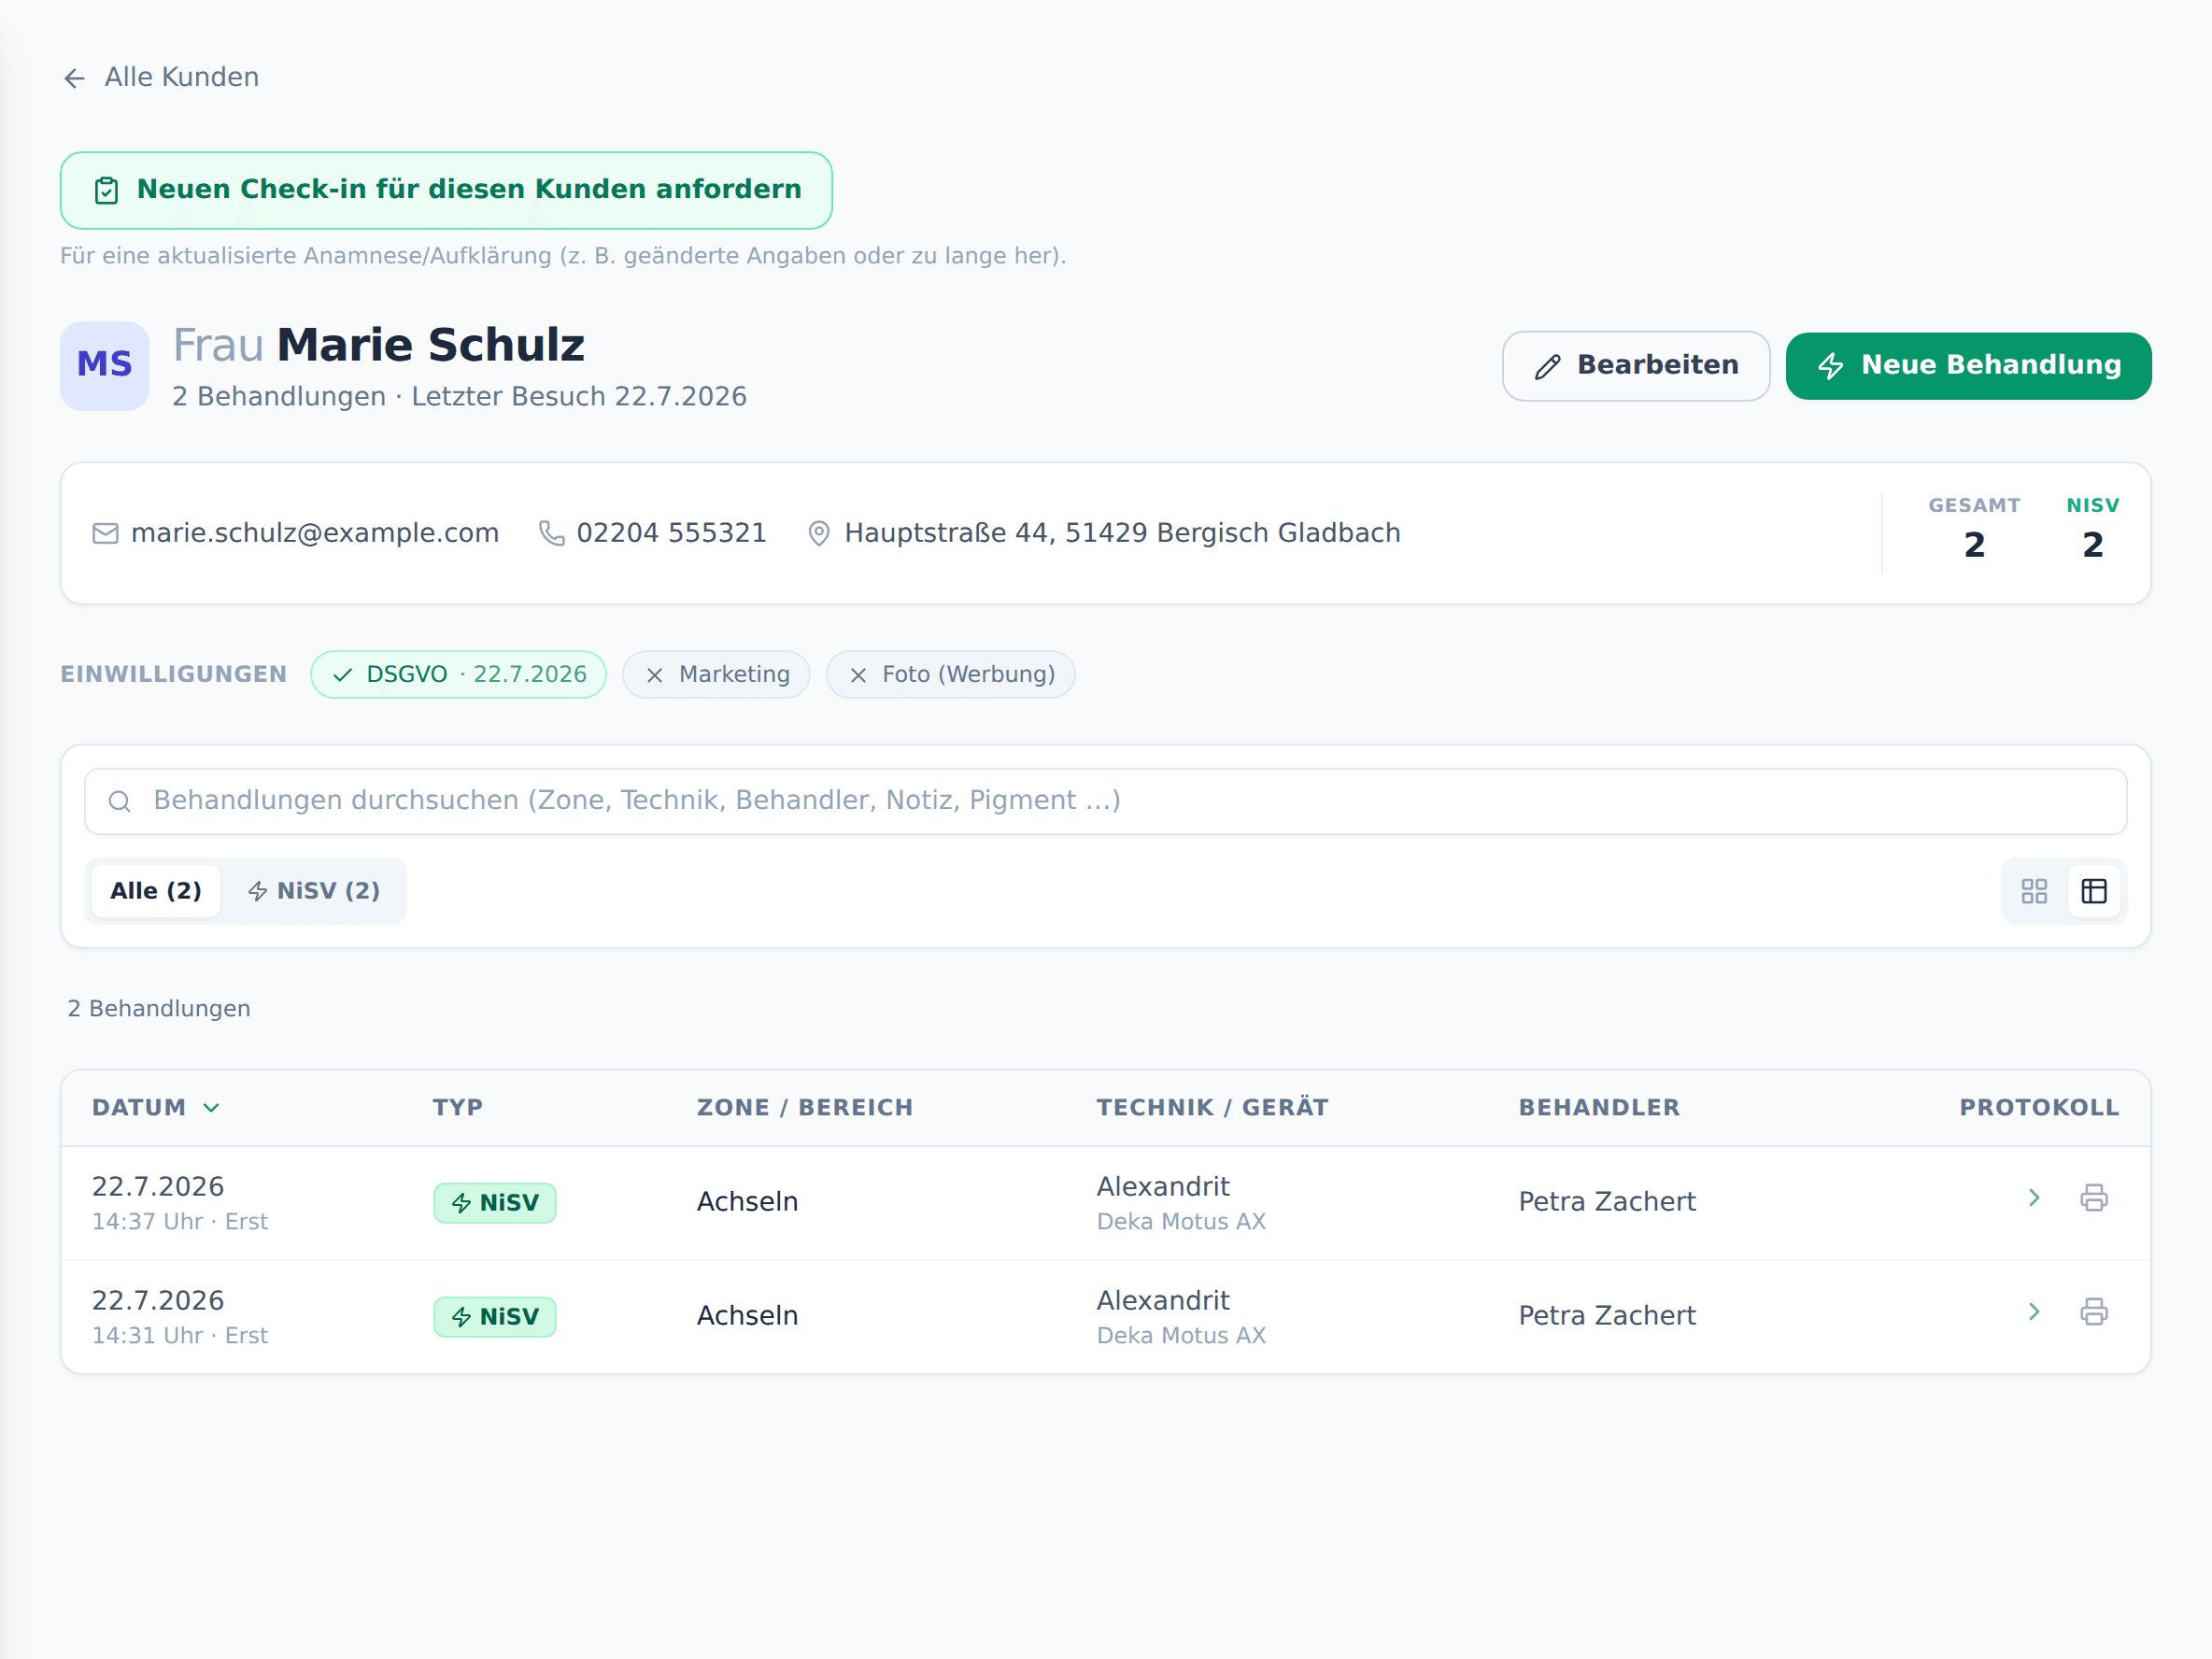Click Alexandrit in 14:37 row
Image resolution: width=2212 pixels, height=1659 pixels.
point(1163,1187)
